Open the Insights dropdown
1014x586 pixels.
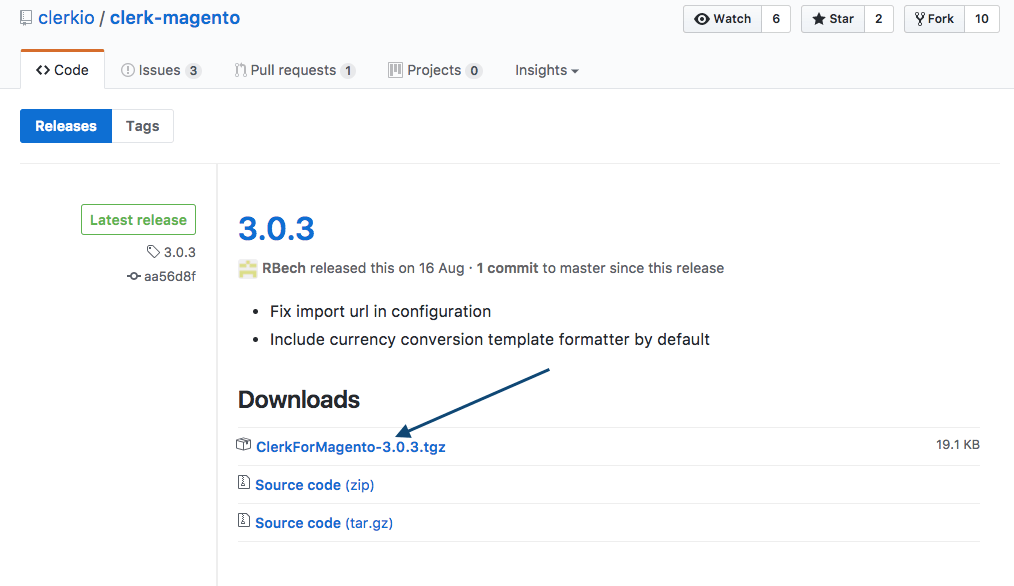[x=546, y=70]
